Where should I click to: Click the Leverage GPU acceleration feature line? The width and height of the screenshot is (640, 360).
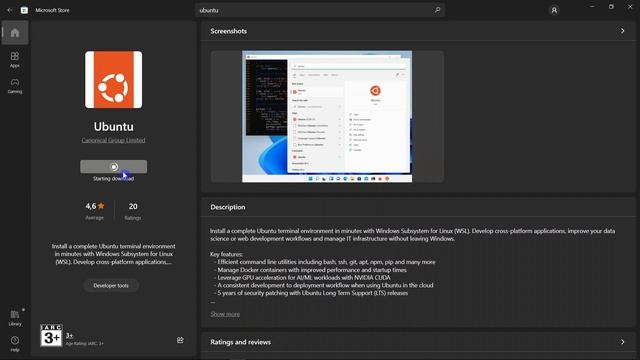pyautogui.click(x=304, y=278)
